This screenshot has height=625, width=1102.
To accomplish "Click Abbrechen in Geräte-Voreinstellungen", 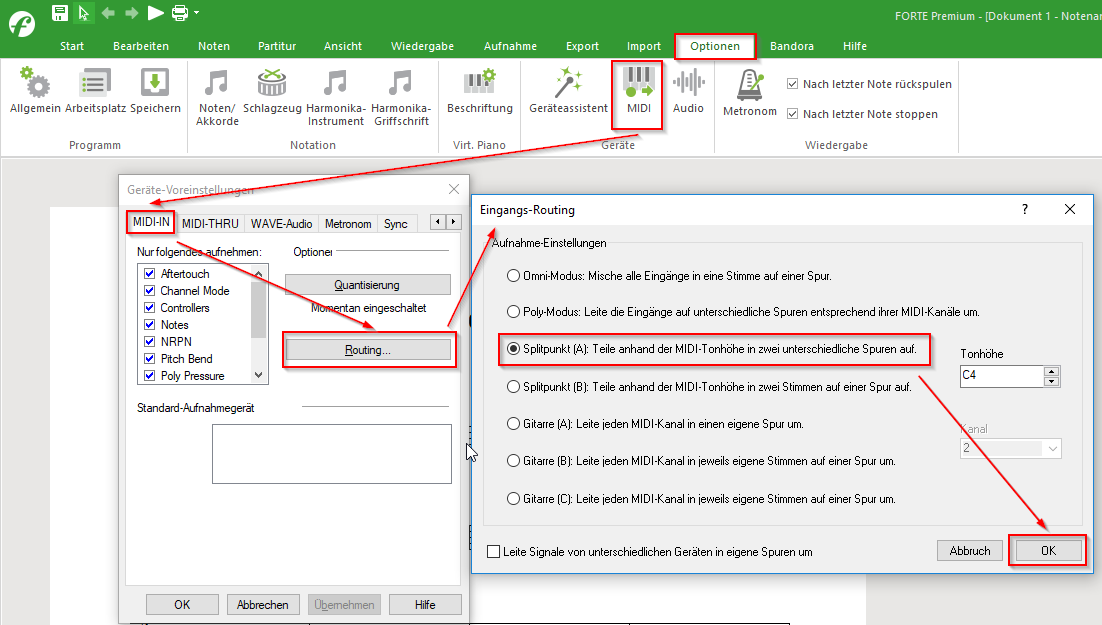I will [x=262, y=605].
